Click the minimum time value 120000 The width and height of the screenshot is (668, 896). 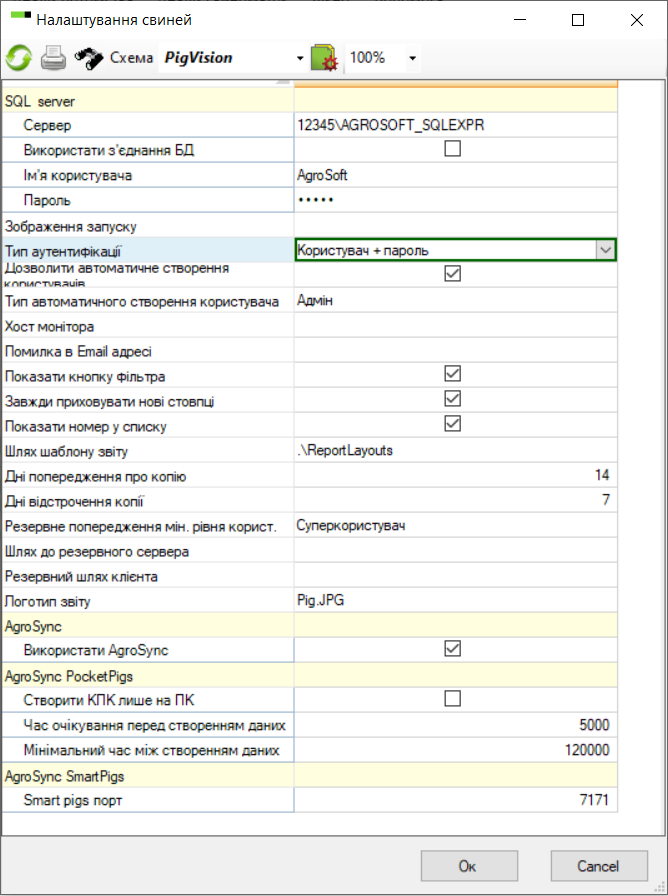coord(455,750)
